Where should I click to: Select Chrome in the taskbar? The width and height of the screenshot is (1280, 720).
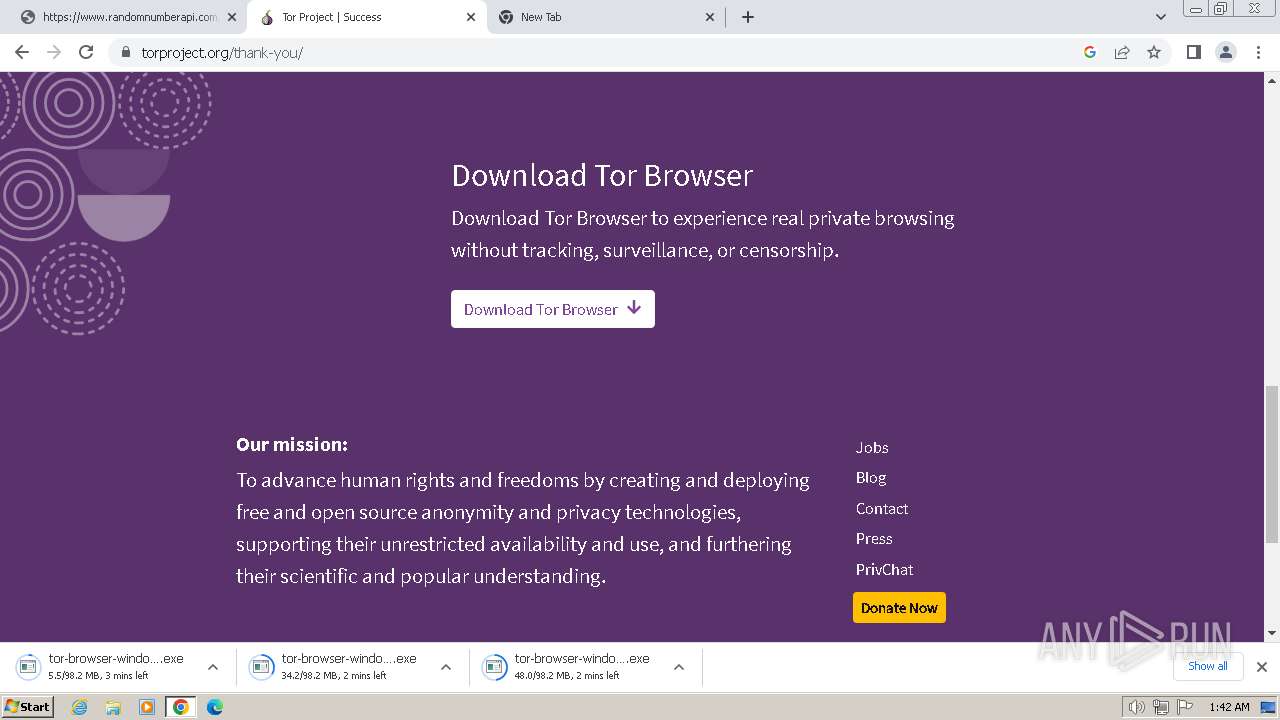(181, 707)
